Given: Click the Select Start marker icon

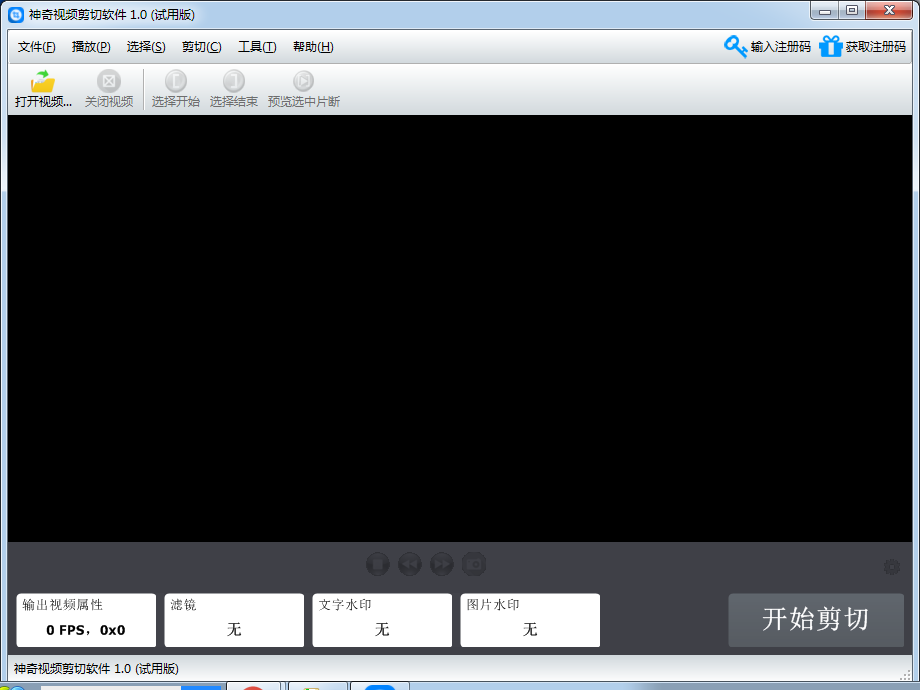Looking at the screenshot, I should tap(175, 82).
